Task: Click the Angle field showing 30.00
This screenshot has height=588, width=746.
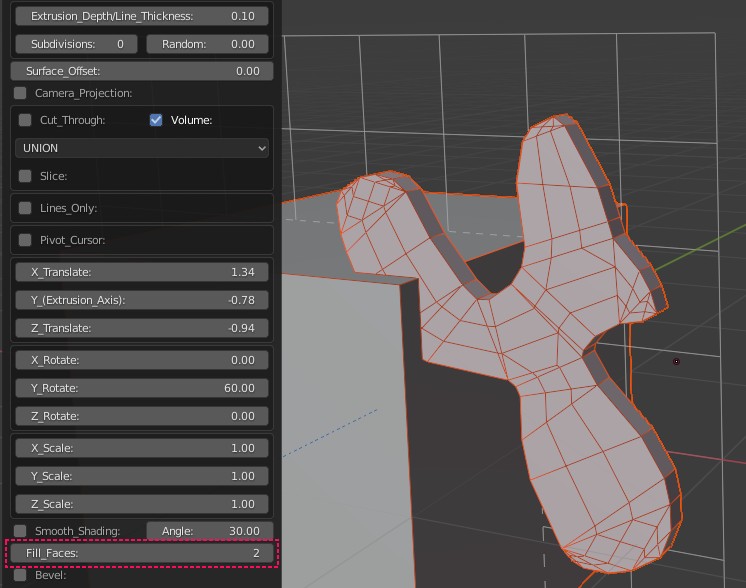Action: (208, 531)
